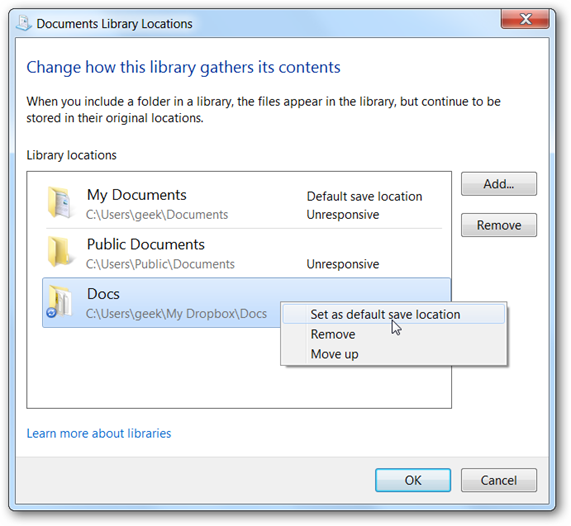Viewport: 571px width, 526px height.
Task: Click the Docs folder icon
Action: tap(60, 301)
